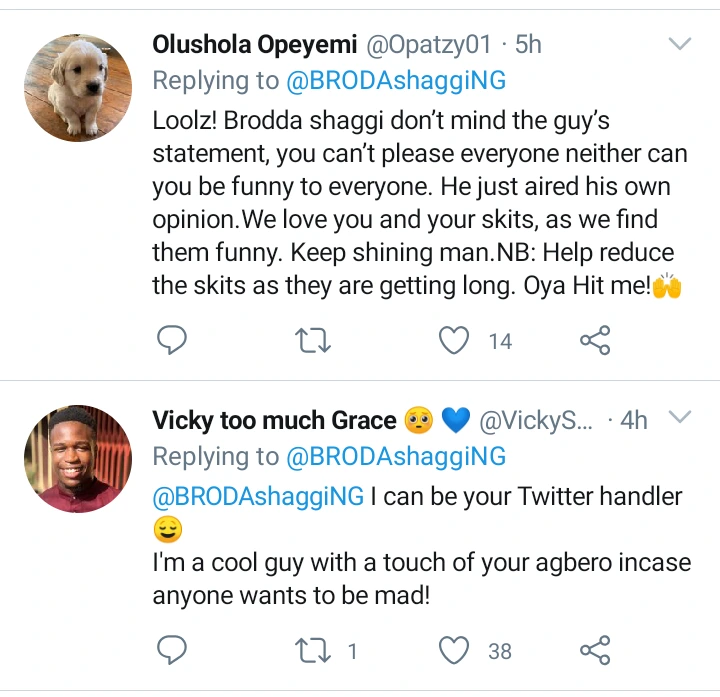Share Vicky too much Grace's tweet
This screenshot has height=697, width=720.
tap(595, 652)
